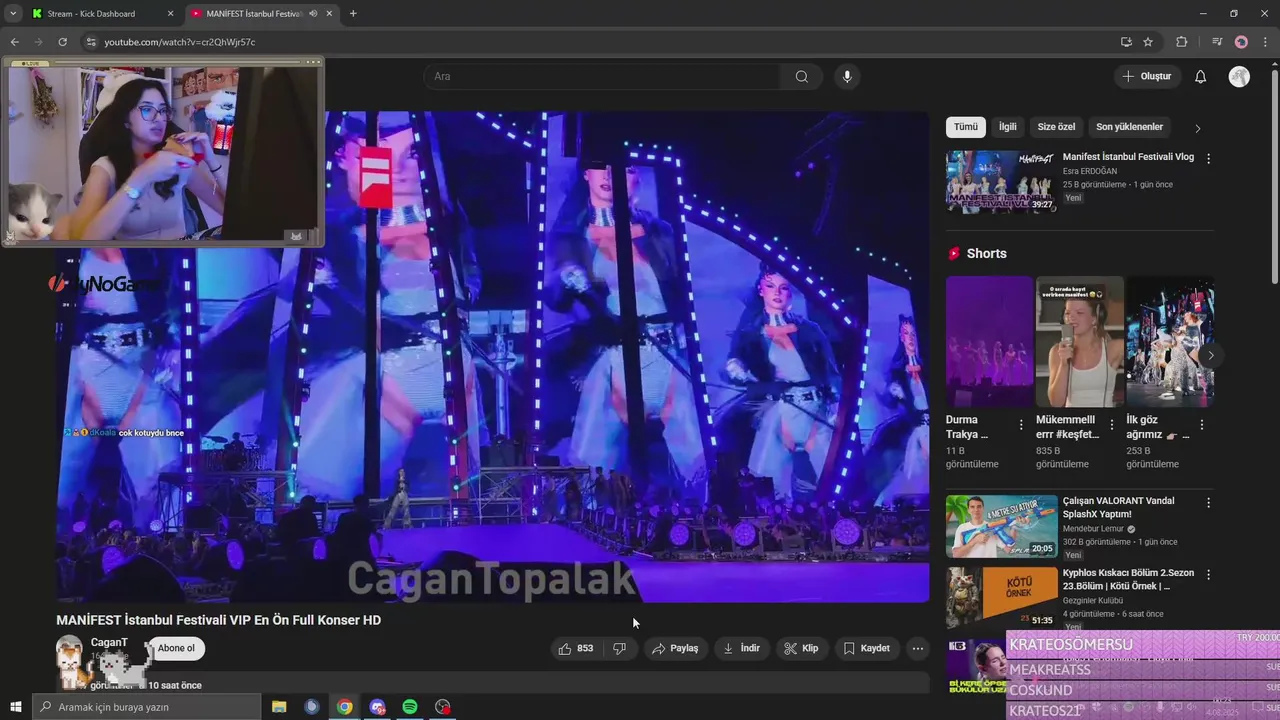This screenshot has height=720, width=1280.
Task: Open Chrome profile avatar
Action: click(x=1241, y=42)
